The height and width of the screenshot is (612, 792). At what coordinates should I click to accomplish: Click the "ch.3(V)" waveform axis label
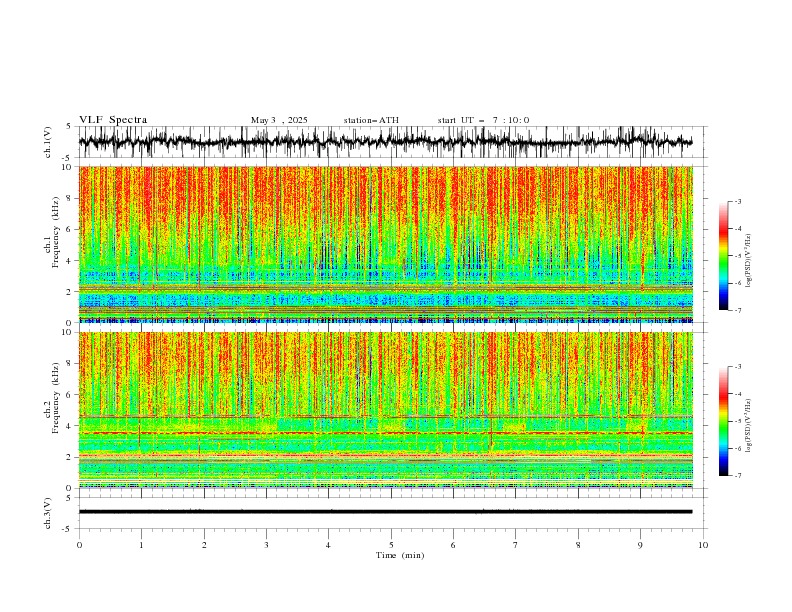[x=48, y=513]
